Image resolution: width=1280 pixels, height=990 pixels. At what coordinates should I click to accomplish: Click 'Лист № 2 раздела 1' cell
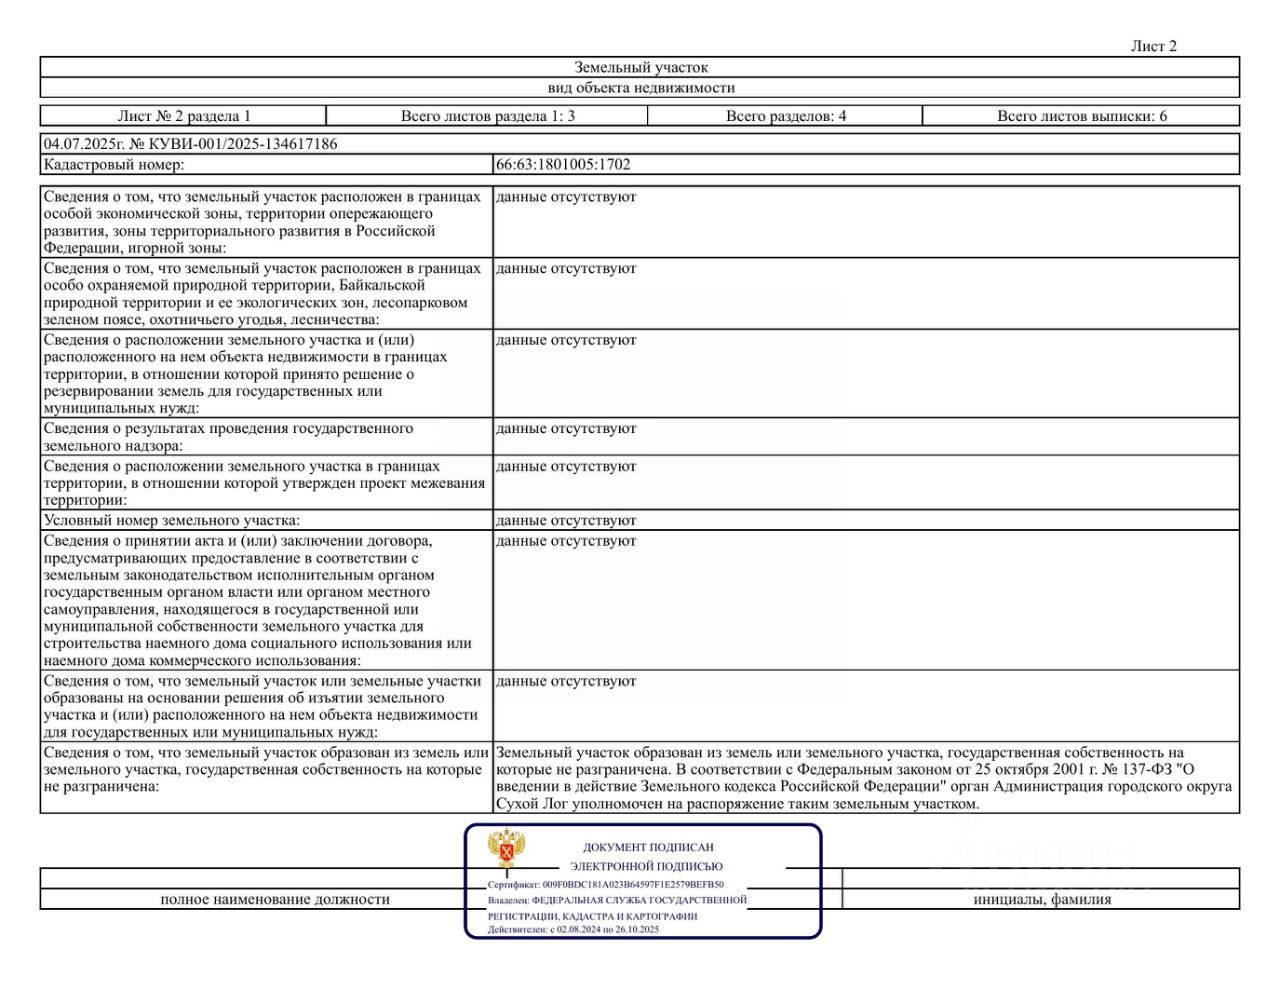pyautogui.click(x=184, y=116)
